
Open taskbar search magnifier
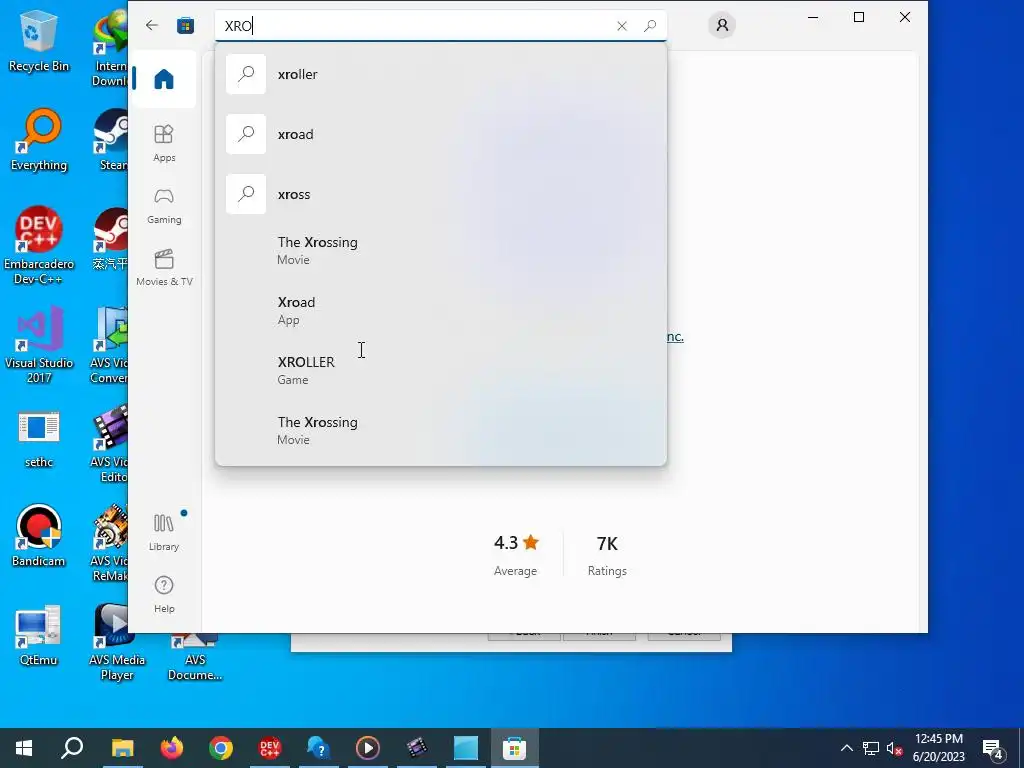point(72,748)
